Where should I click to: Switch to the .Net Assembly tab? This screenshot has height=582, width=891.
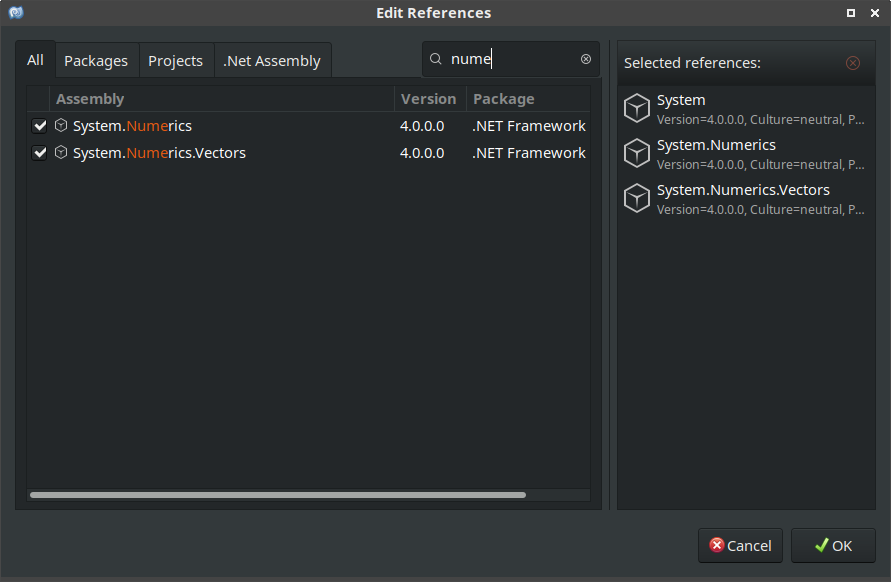click(x=272, y=61)
